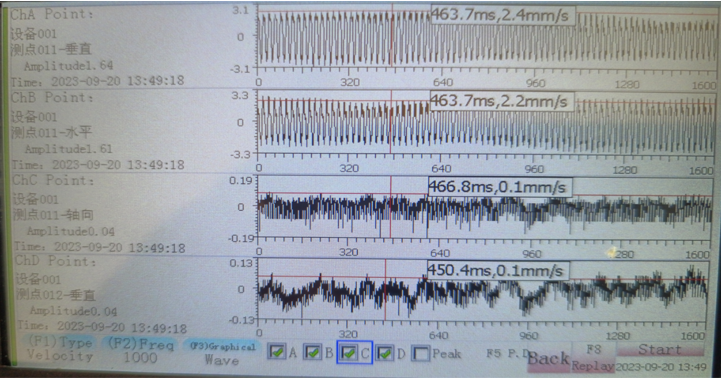
Task: Click ChC cursor readout 466.8ms,0.1mm/s
Action: tap(500, 187)
